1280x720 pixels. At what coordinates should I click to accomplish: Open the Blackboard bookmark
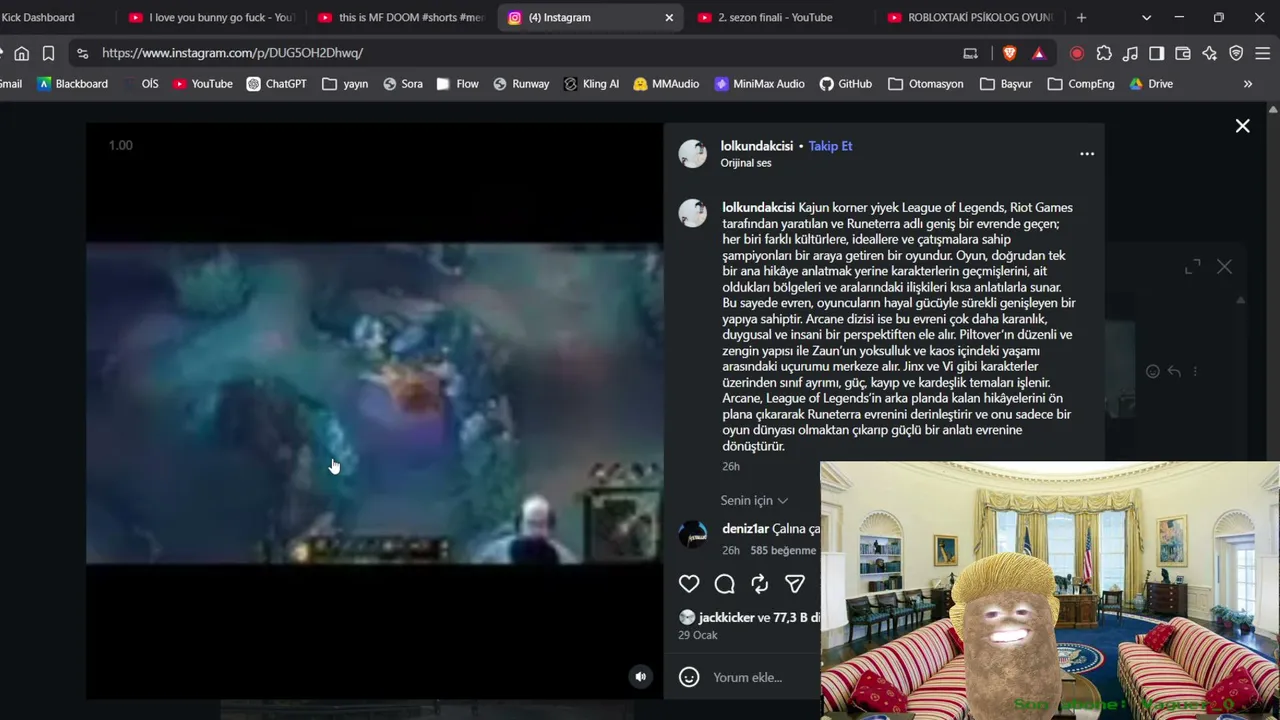point(73,84)
